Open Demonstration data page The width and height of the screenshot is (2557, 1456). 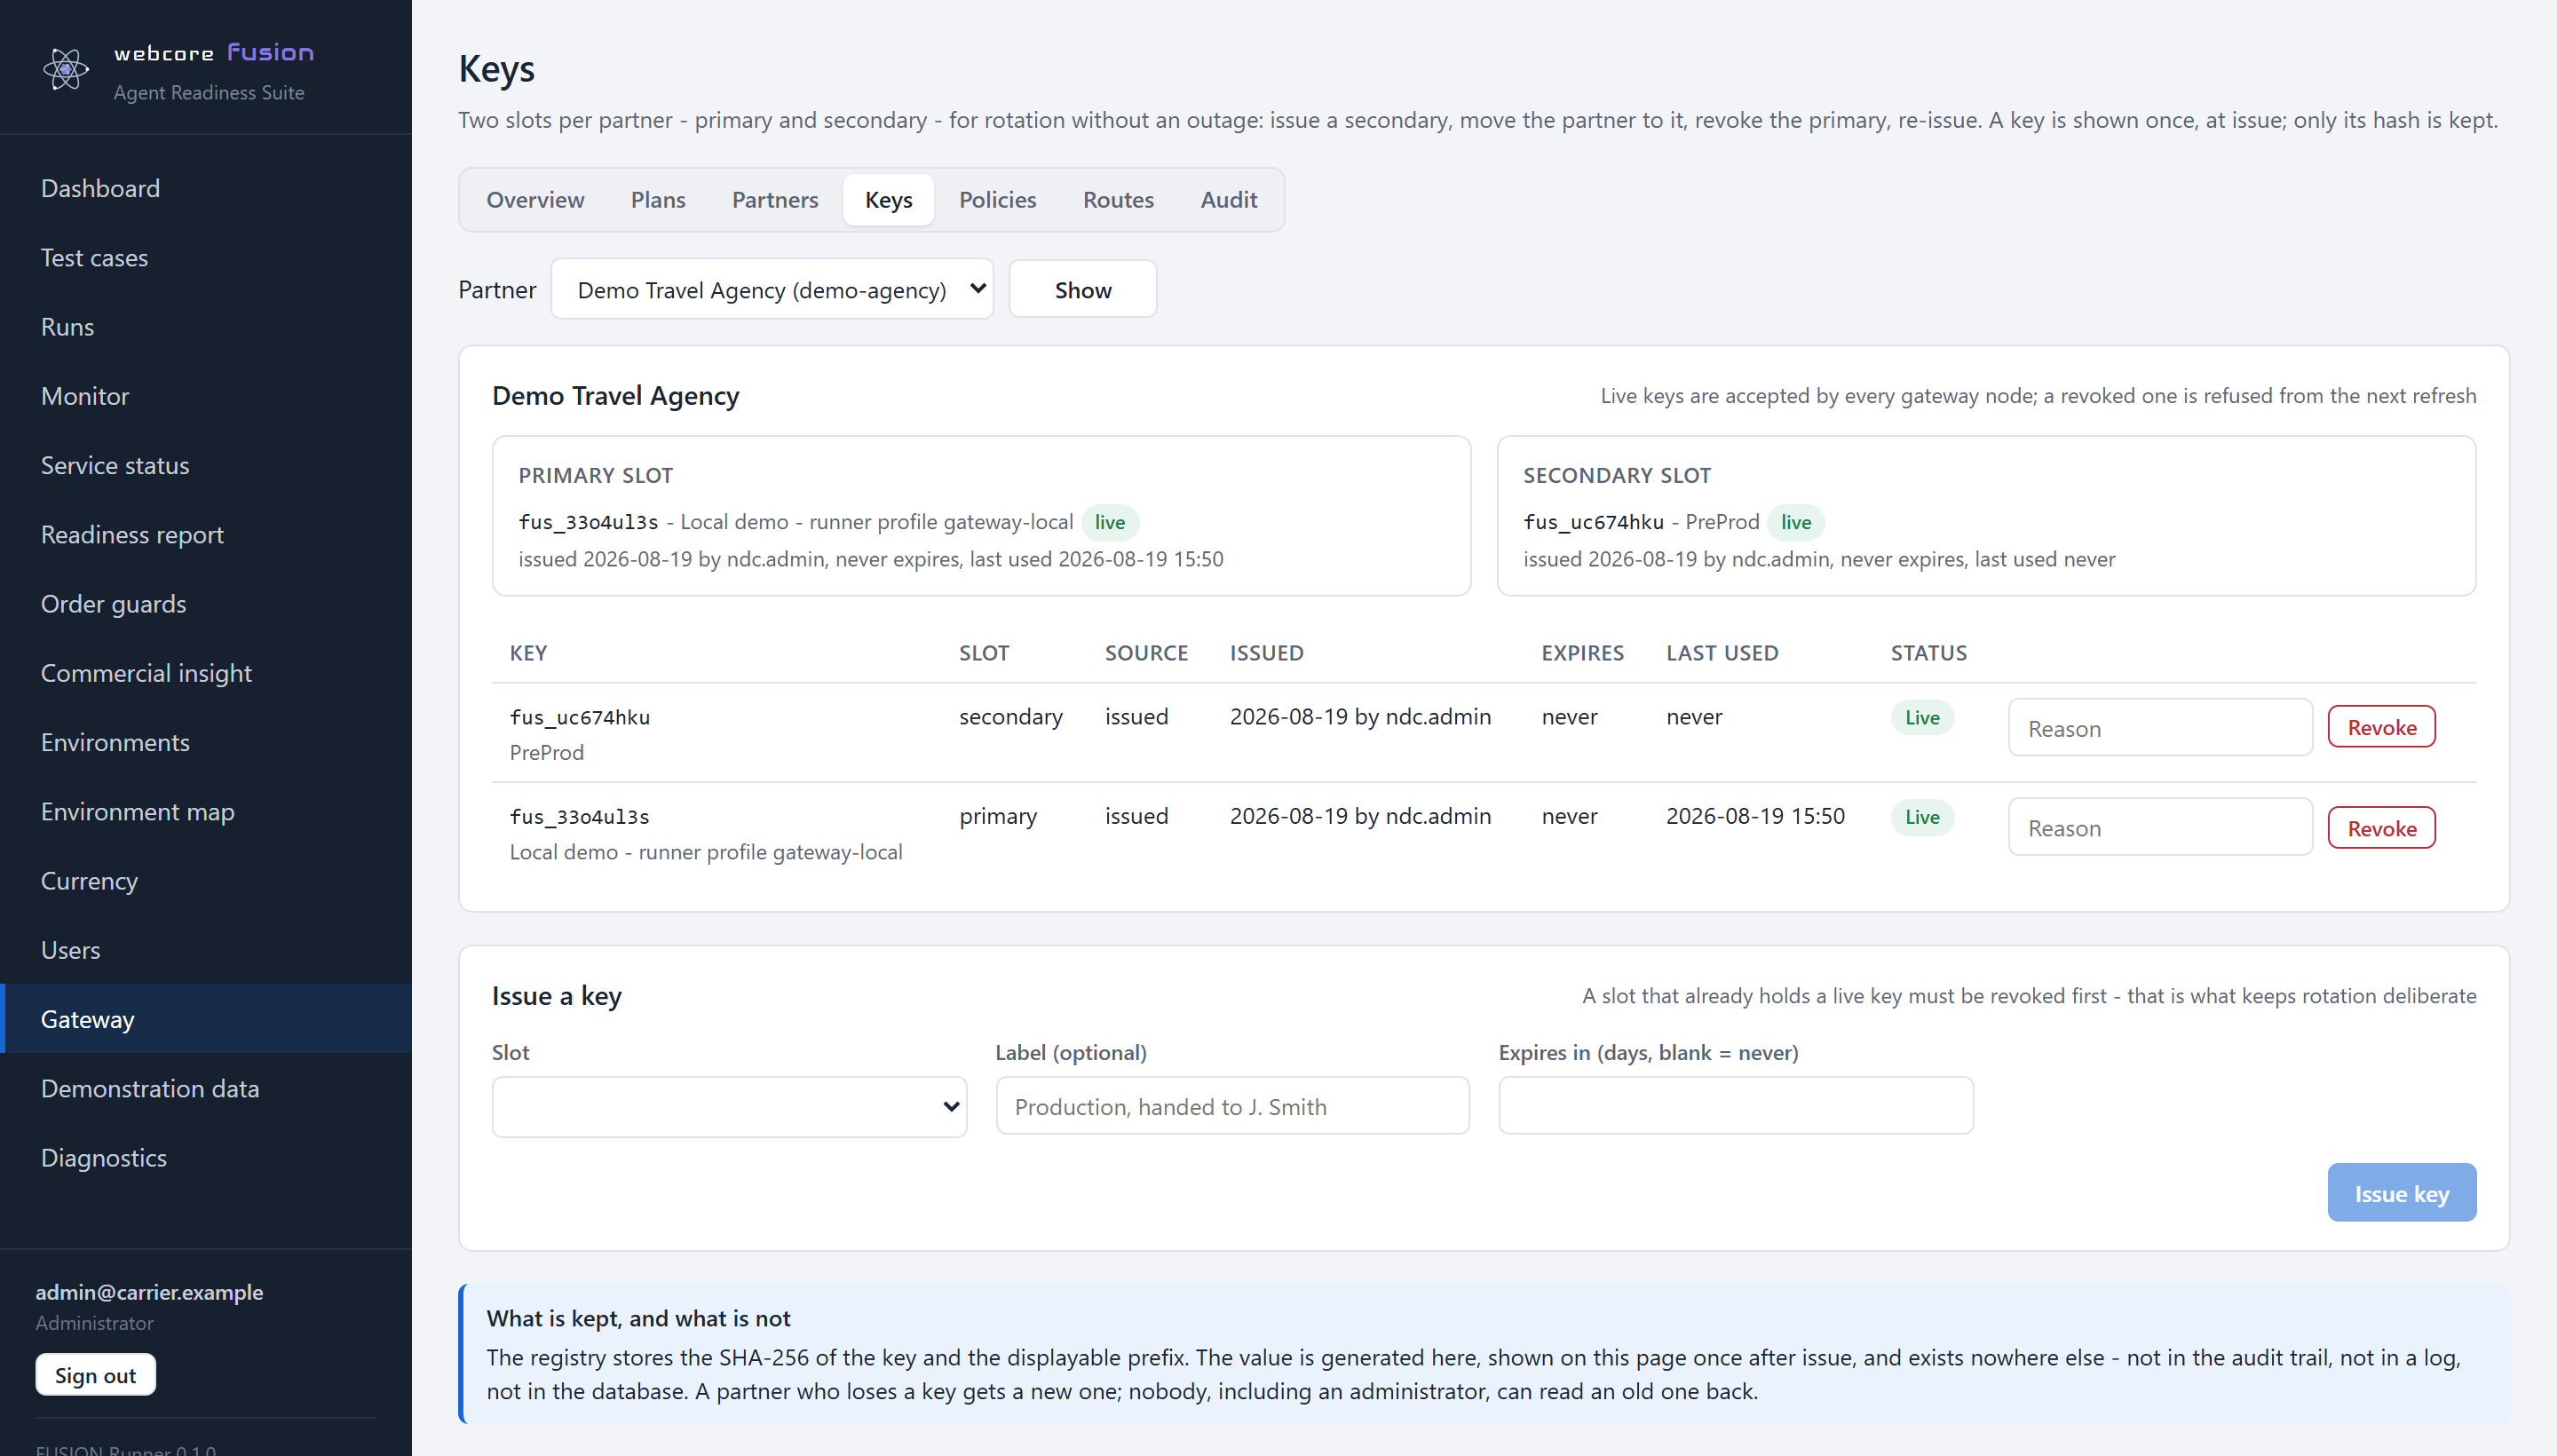pyautogui.click(x=150, y=1088)
